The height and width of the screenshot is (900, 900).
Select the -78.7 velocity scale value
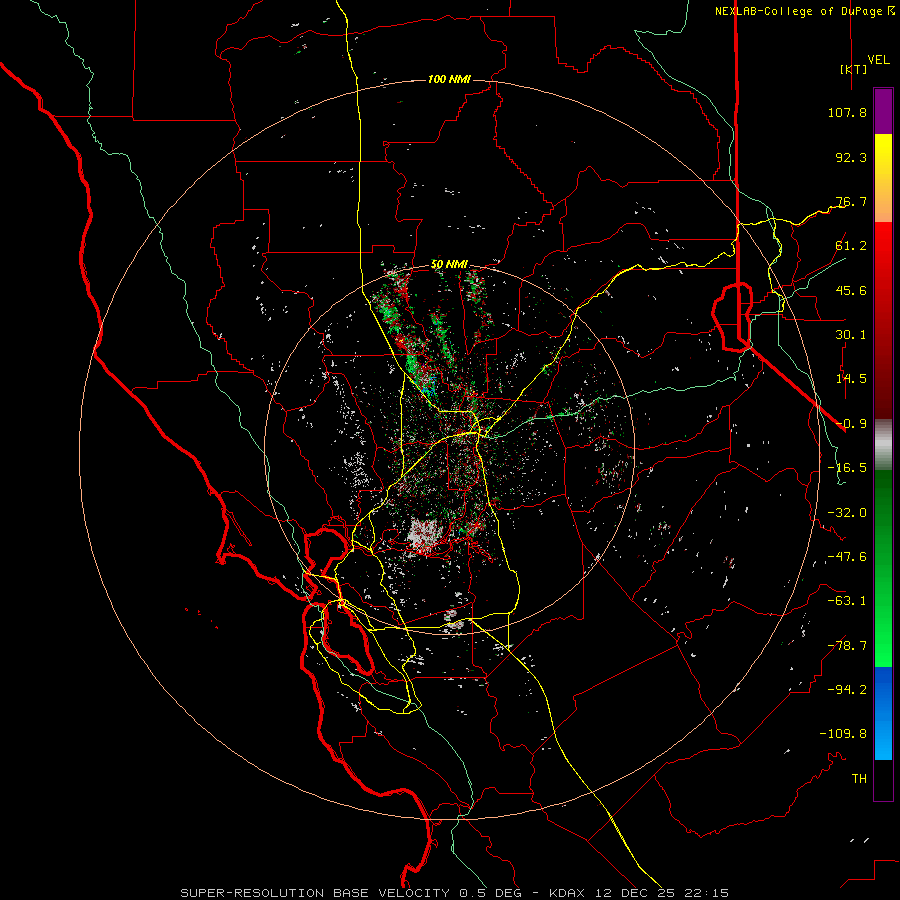click(x=847, y=646)
